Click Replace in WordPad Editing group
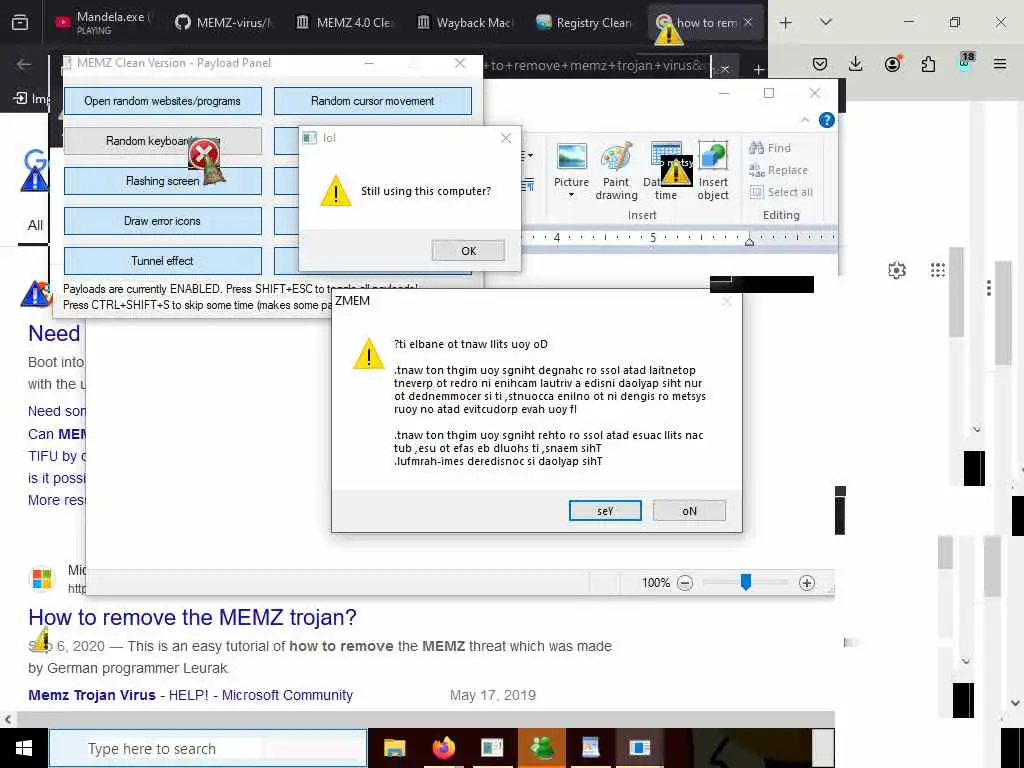 point(778,170)
